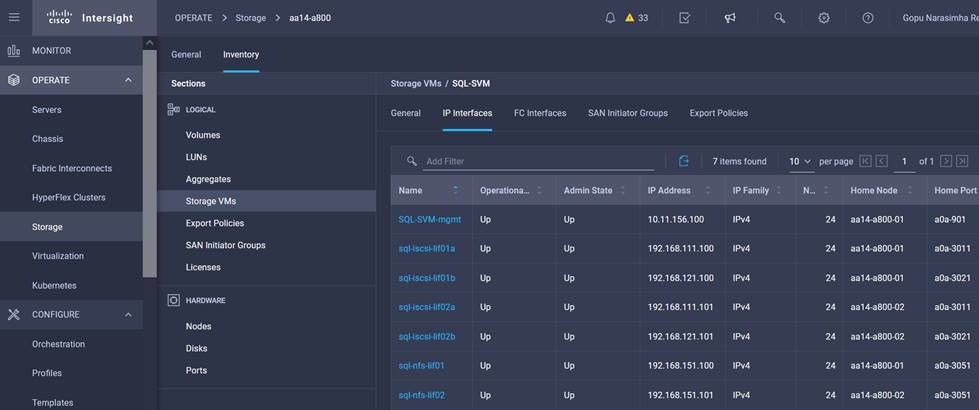
Task: Select Volumes in the Logical section
Action: pos(203,135)
